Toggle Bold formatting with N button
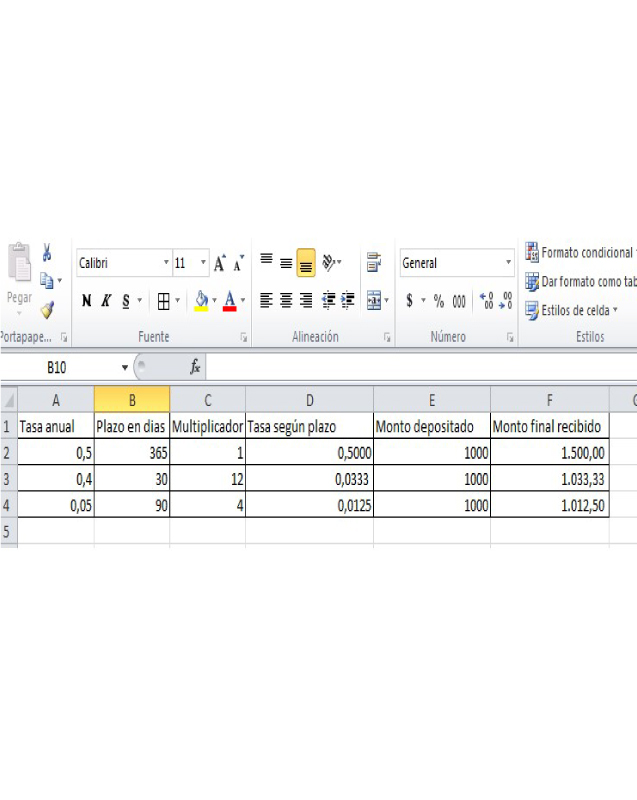 pyautogui.click(x=87, y=301)
